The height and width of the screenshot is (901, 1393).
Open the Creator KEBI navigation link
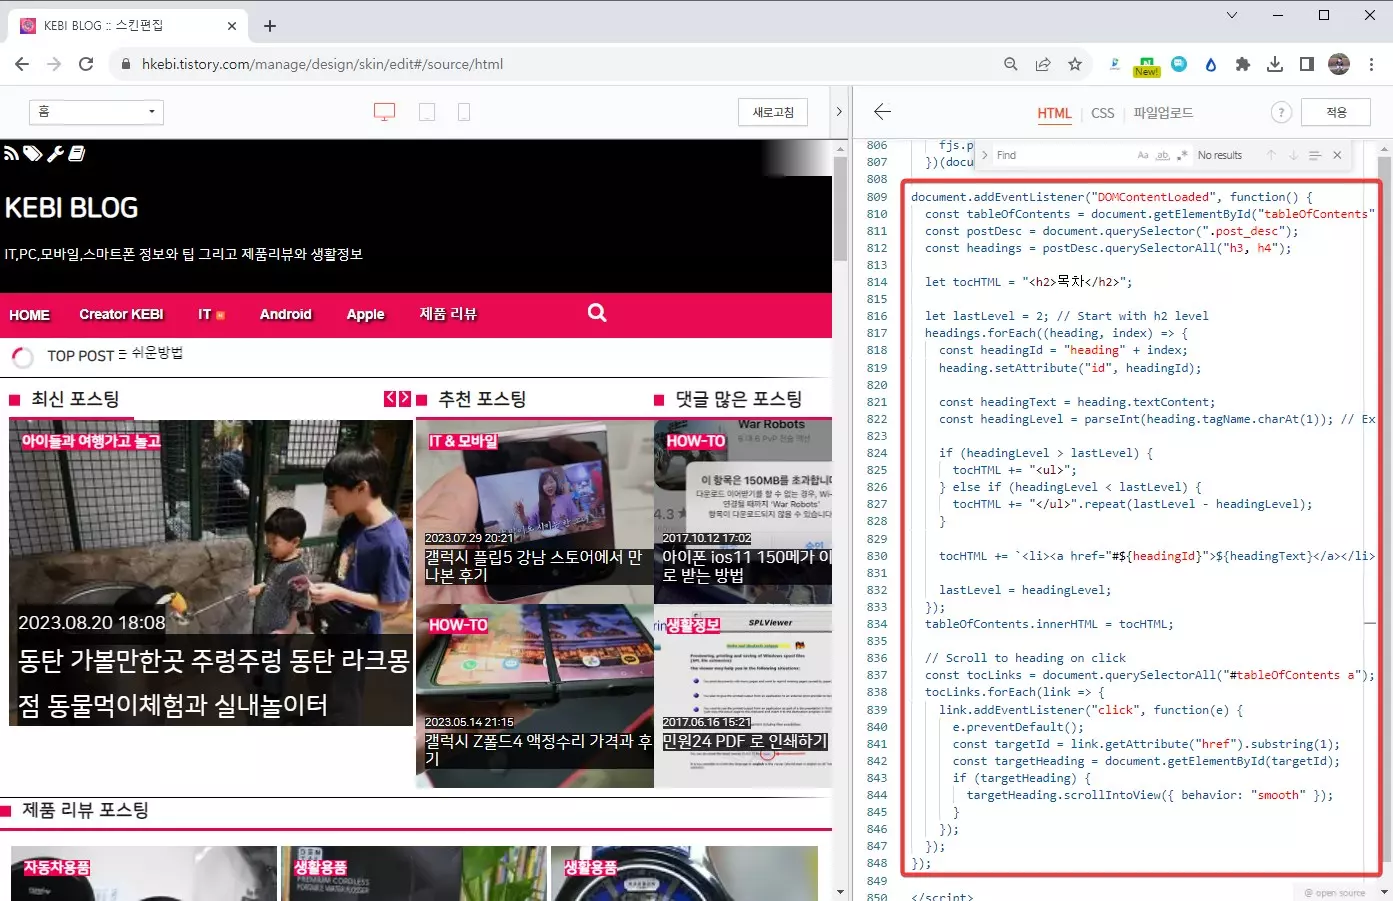click(121, 314)
